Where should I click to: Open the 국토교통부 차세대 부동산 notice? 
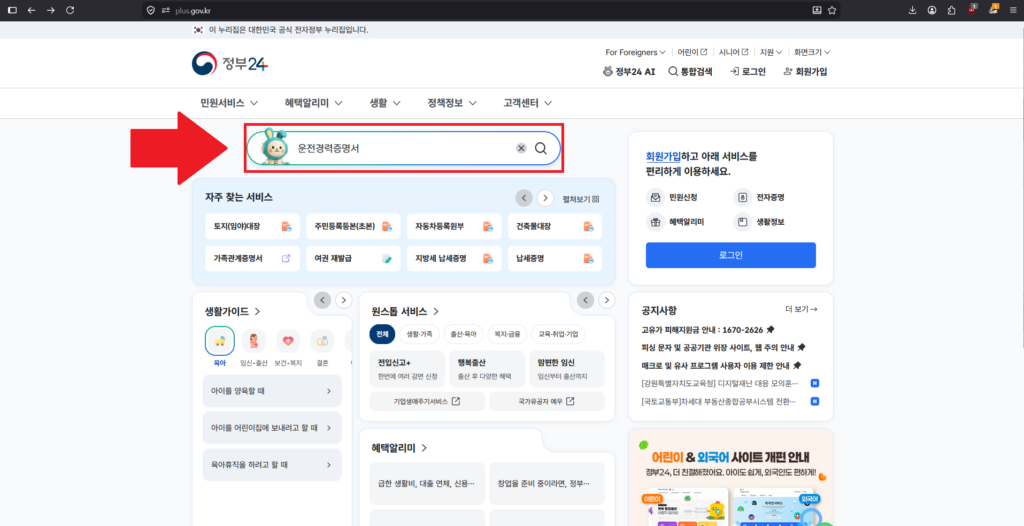(719, 401)
